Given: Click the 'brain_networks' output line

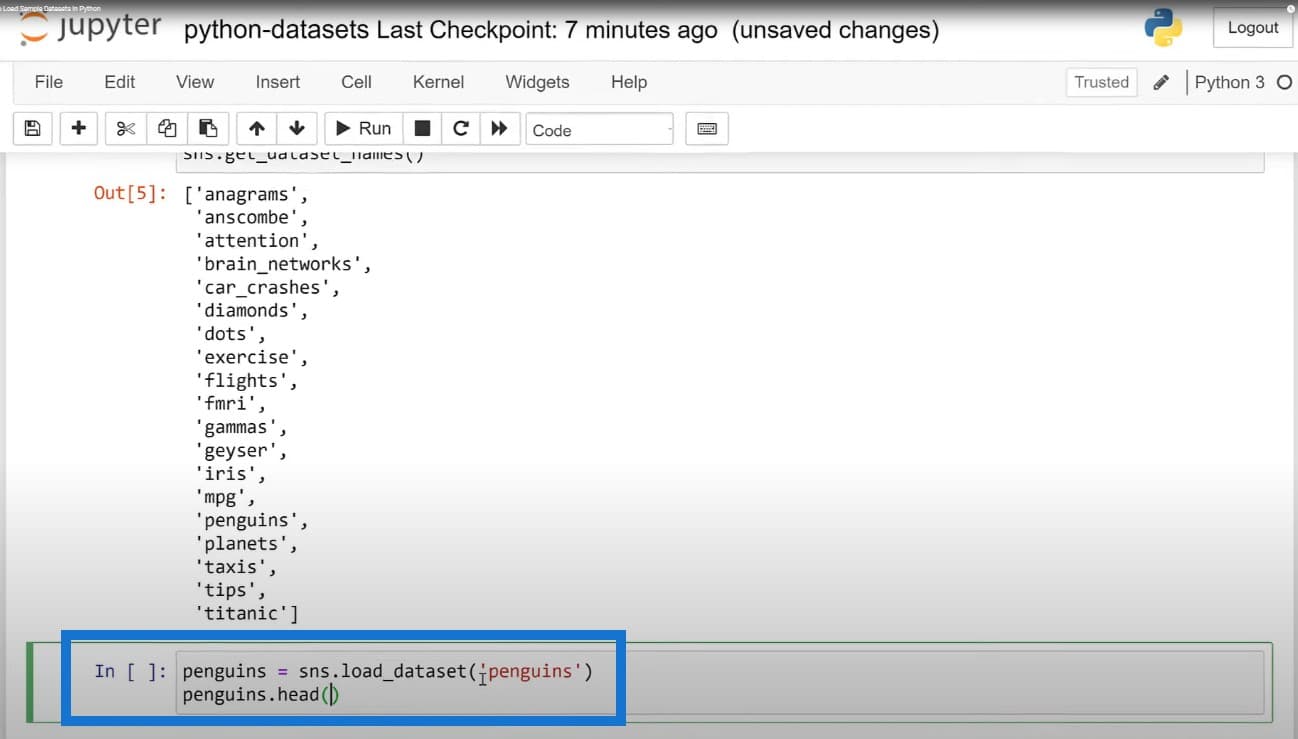Looking at the screenshot, I should point(284,264).
